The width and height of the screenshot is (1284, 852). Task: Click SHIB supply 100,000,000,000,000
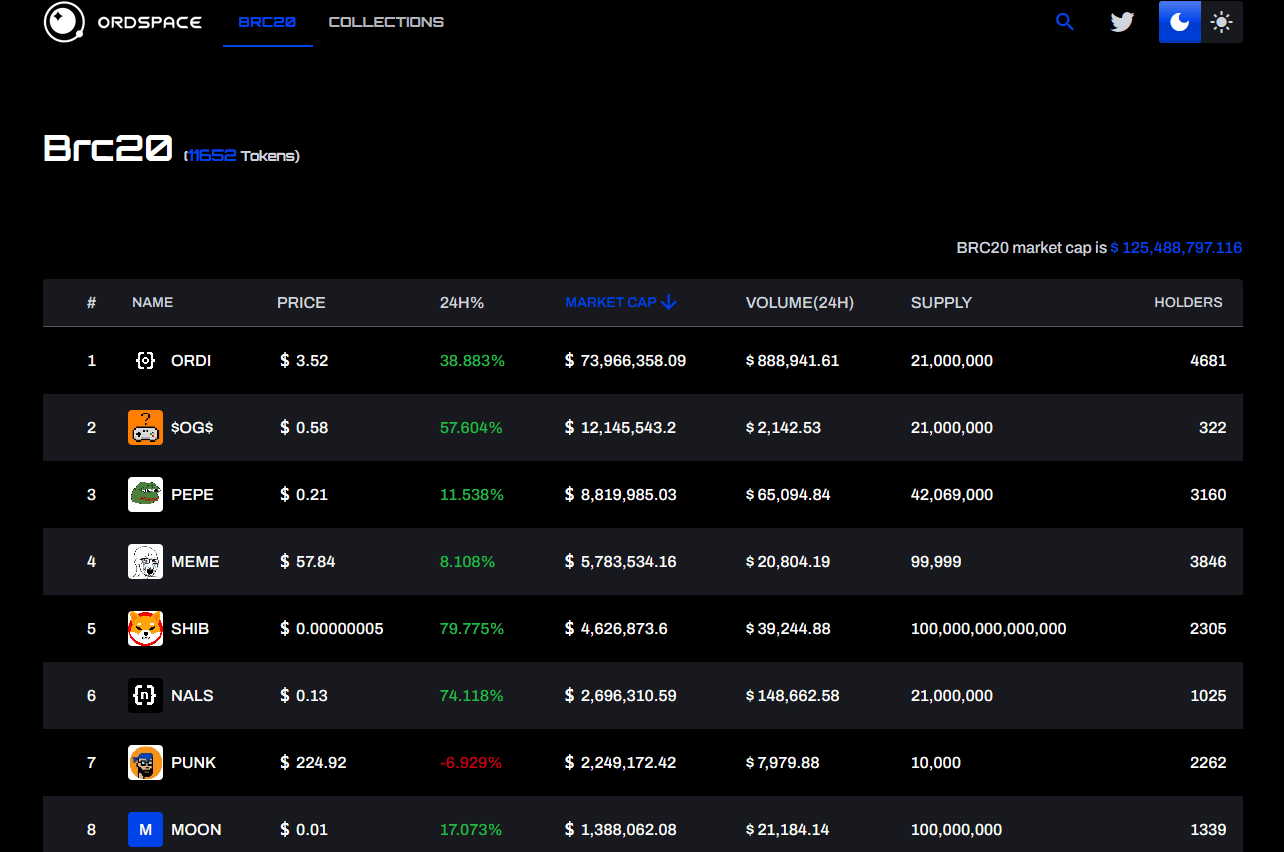pos(988,628)
